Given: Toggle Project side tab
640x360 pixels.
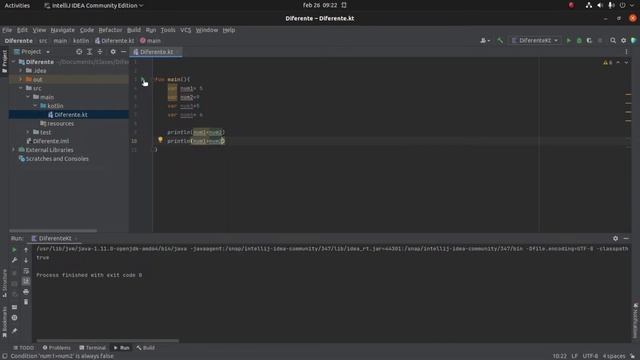Looking at the screenshot, I should pyautogui.click(x=4, y=62).
